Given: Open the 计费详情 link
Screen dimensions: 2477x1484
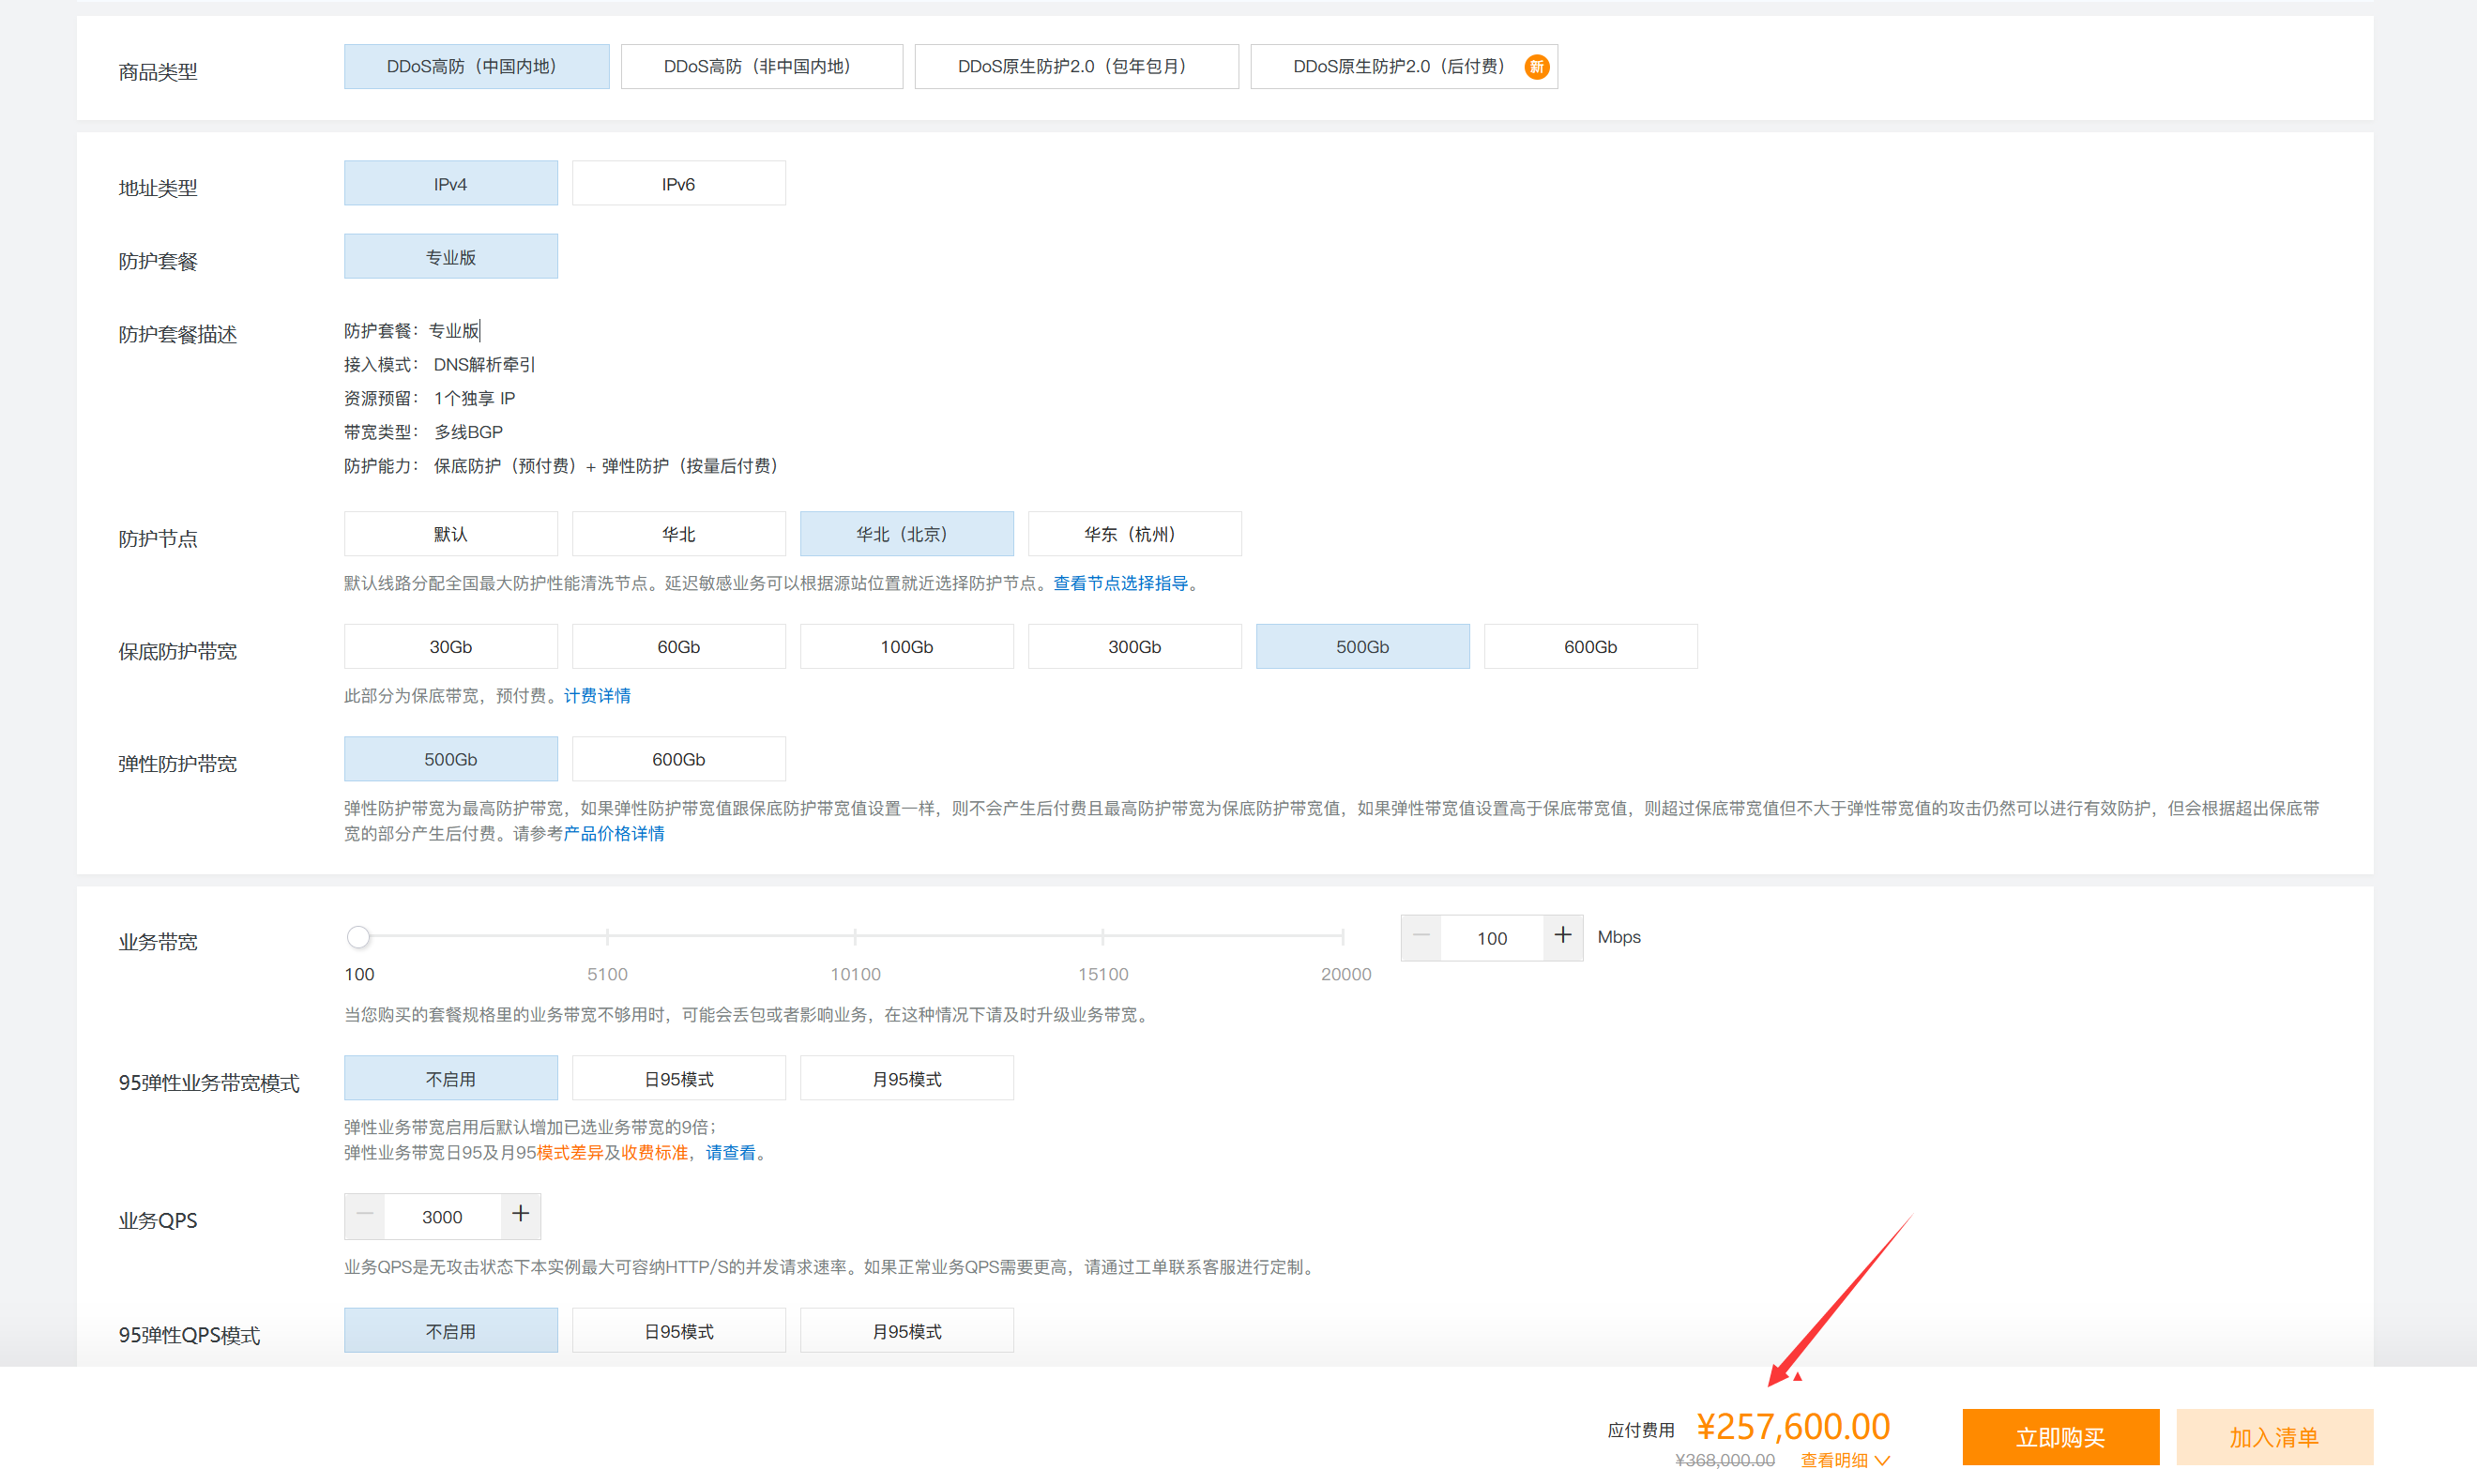Looking at the screenshot, I should click(597, 696).
